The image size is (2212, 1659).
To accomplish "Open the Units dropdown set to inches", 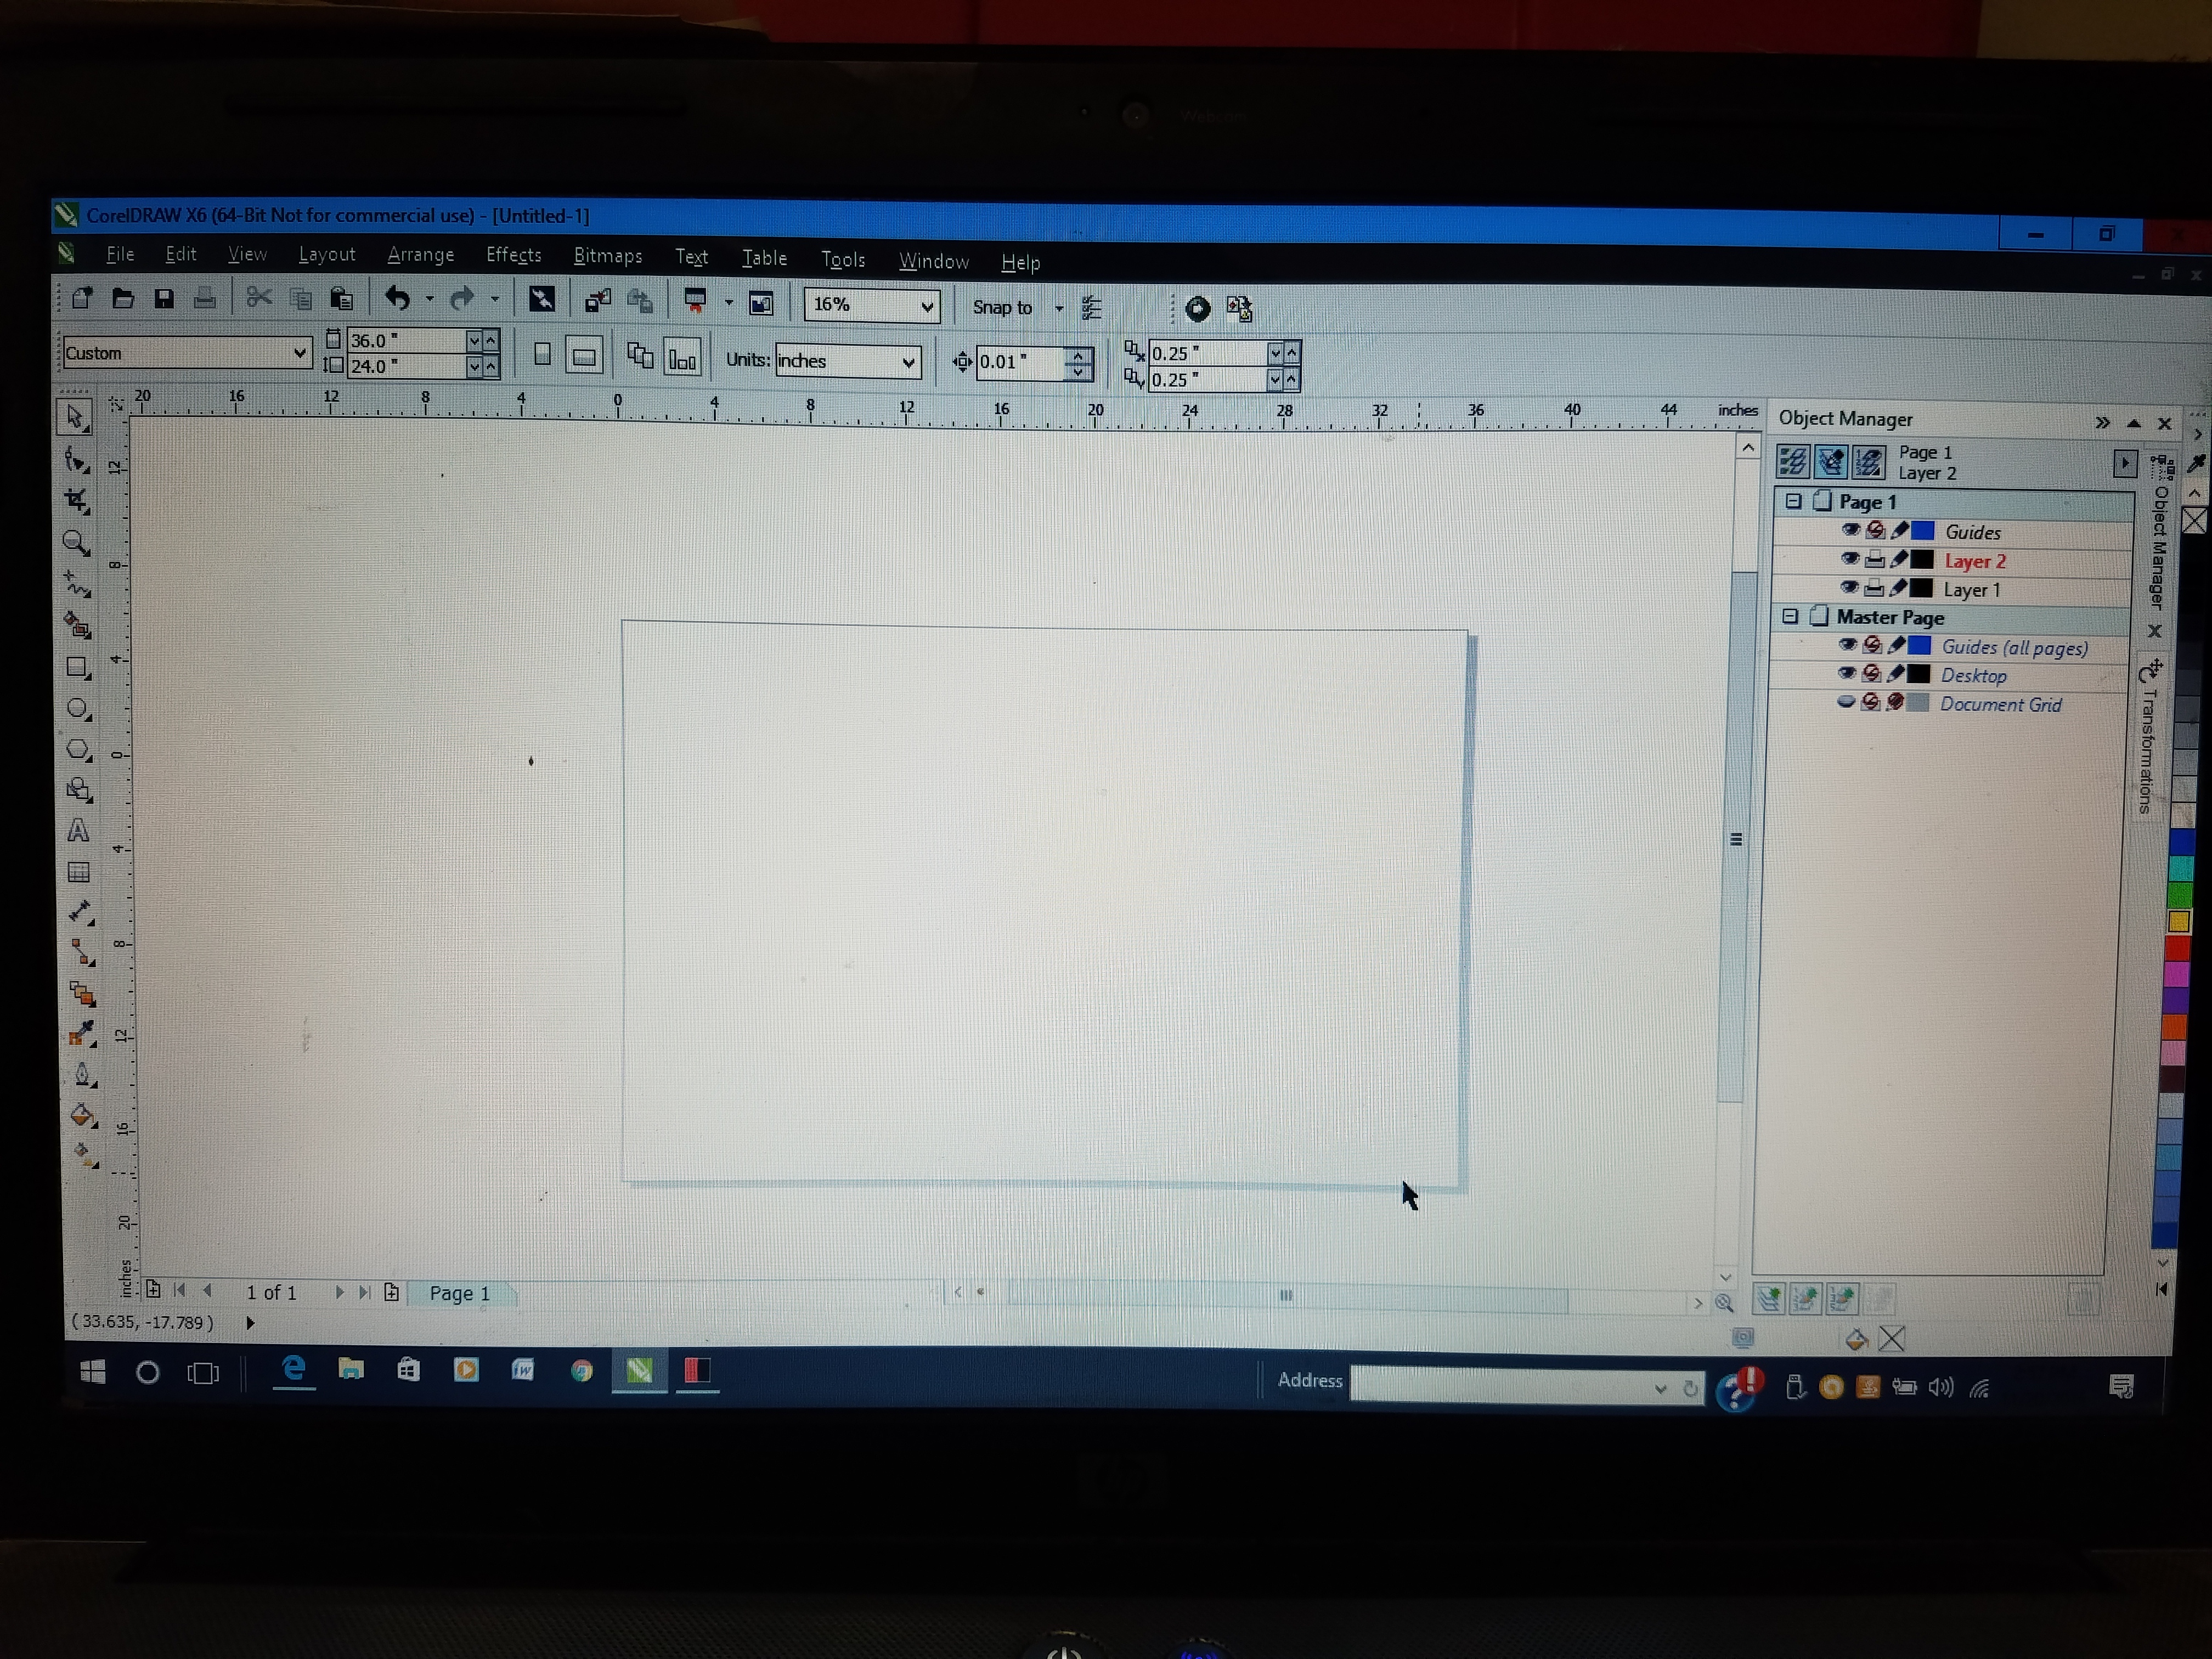I will point(907,362).
